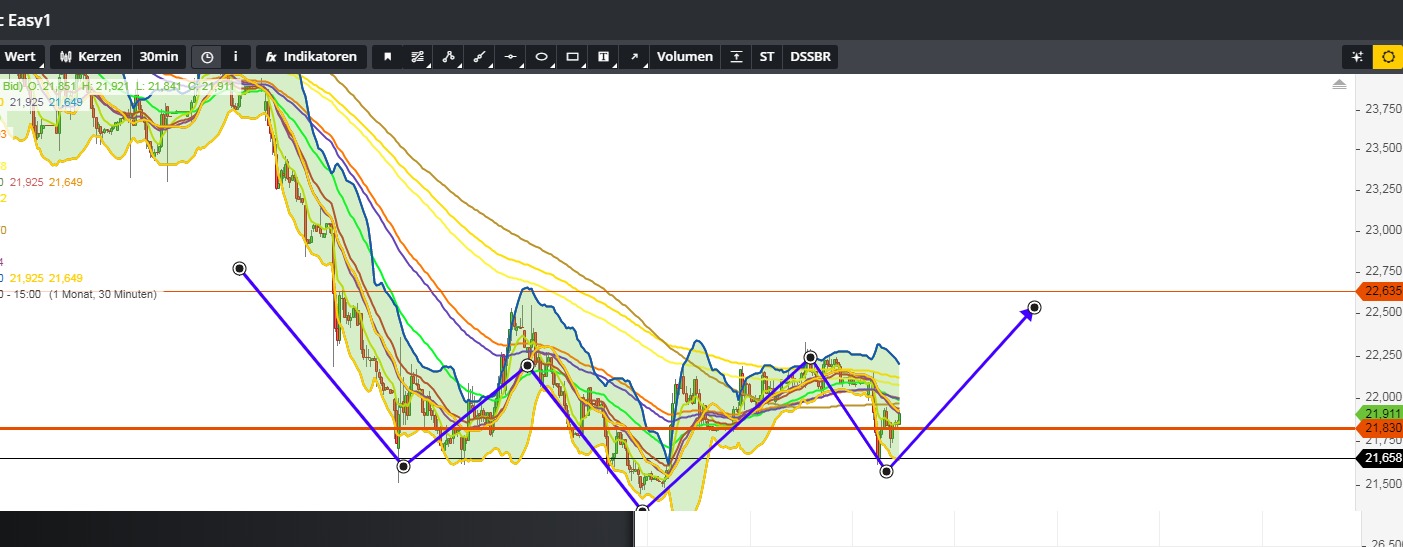The width and height of the screenshot is (1403, 547).
Task: Select the text annotation tool
Action: tap(604, 57)
